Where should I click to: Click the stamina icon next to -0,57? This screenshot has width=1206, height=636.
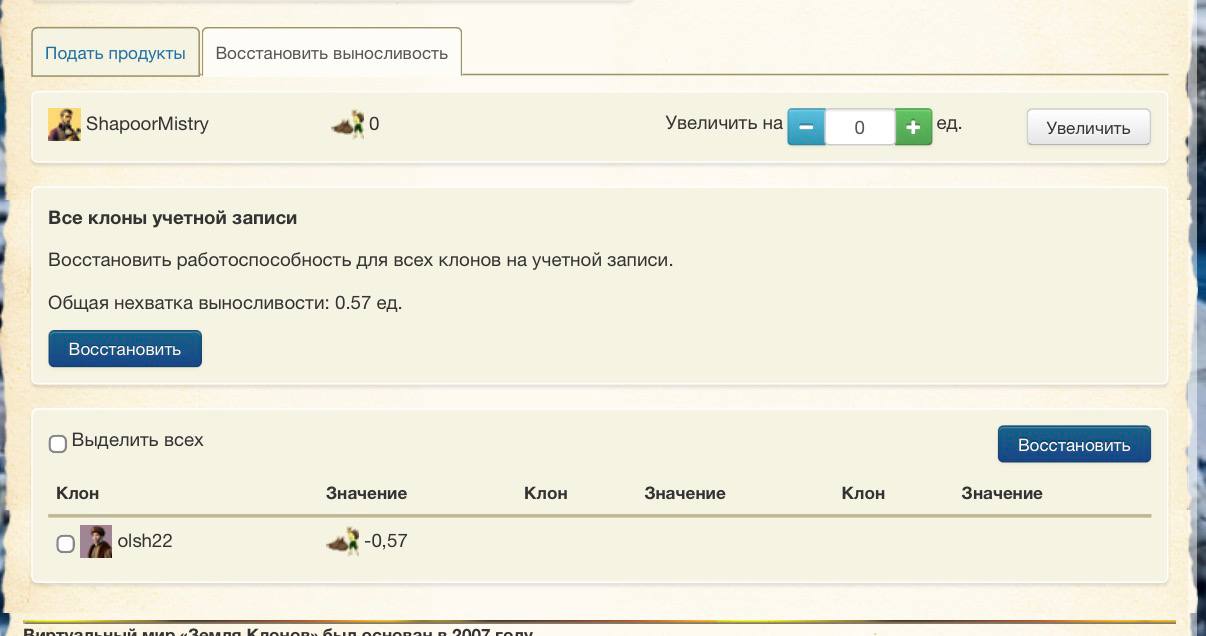(343, 541)
